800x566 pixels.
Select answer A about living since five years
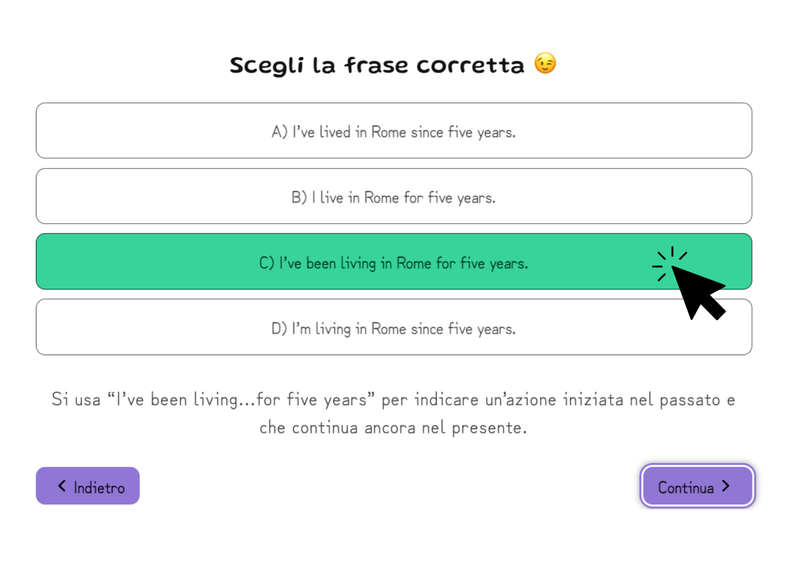pyautogui.click(x=394, y=131)
